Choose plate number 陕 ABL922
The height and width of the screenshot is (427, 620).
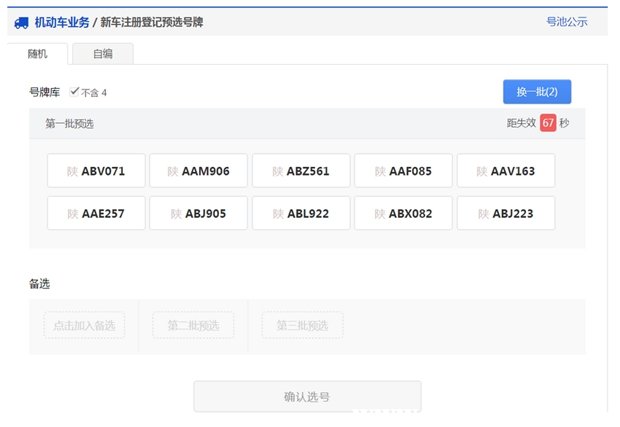click(x=301, y=213)
